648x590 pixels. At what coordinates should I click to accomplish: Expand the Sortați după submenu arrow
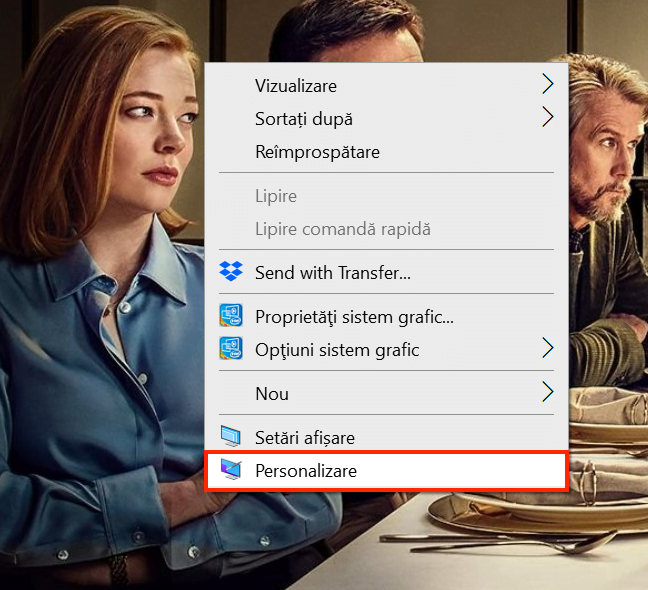coord(547,118)
